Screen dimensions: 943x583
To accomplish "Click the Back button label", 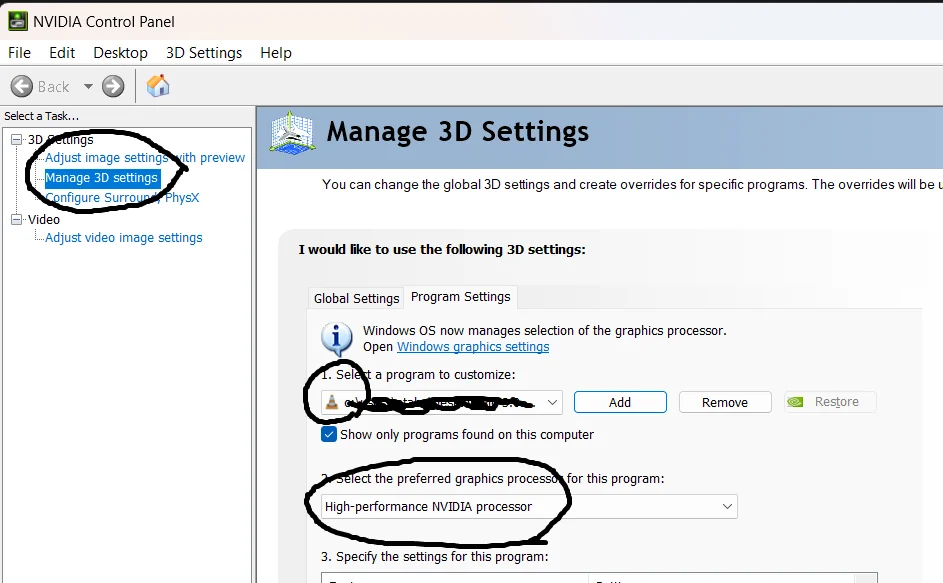I will (x=54, y=87).
